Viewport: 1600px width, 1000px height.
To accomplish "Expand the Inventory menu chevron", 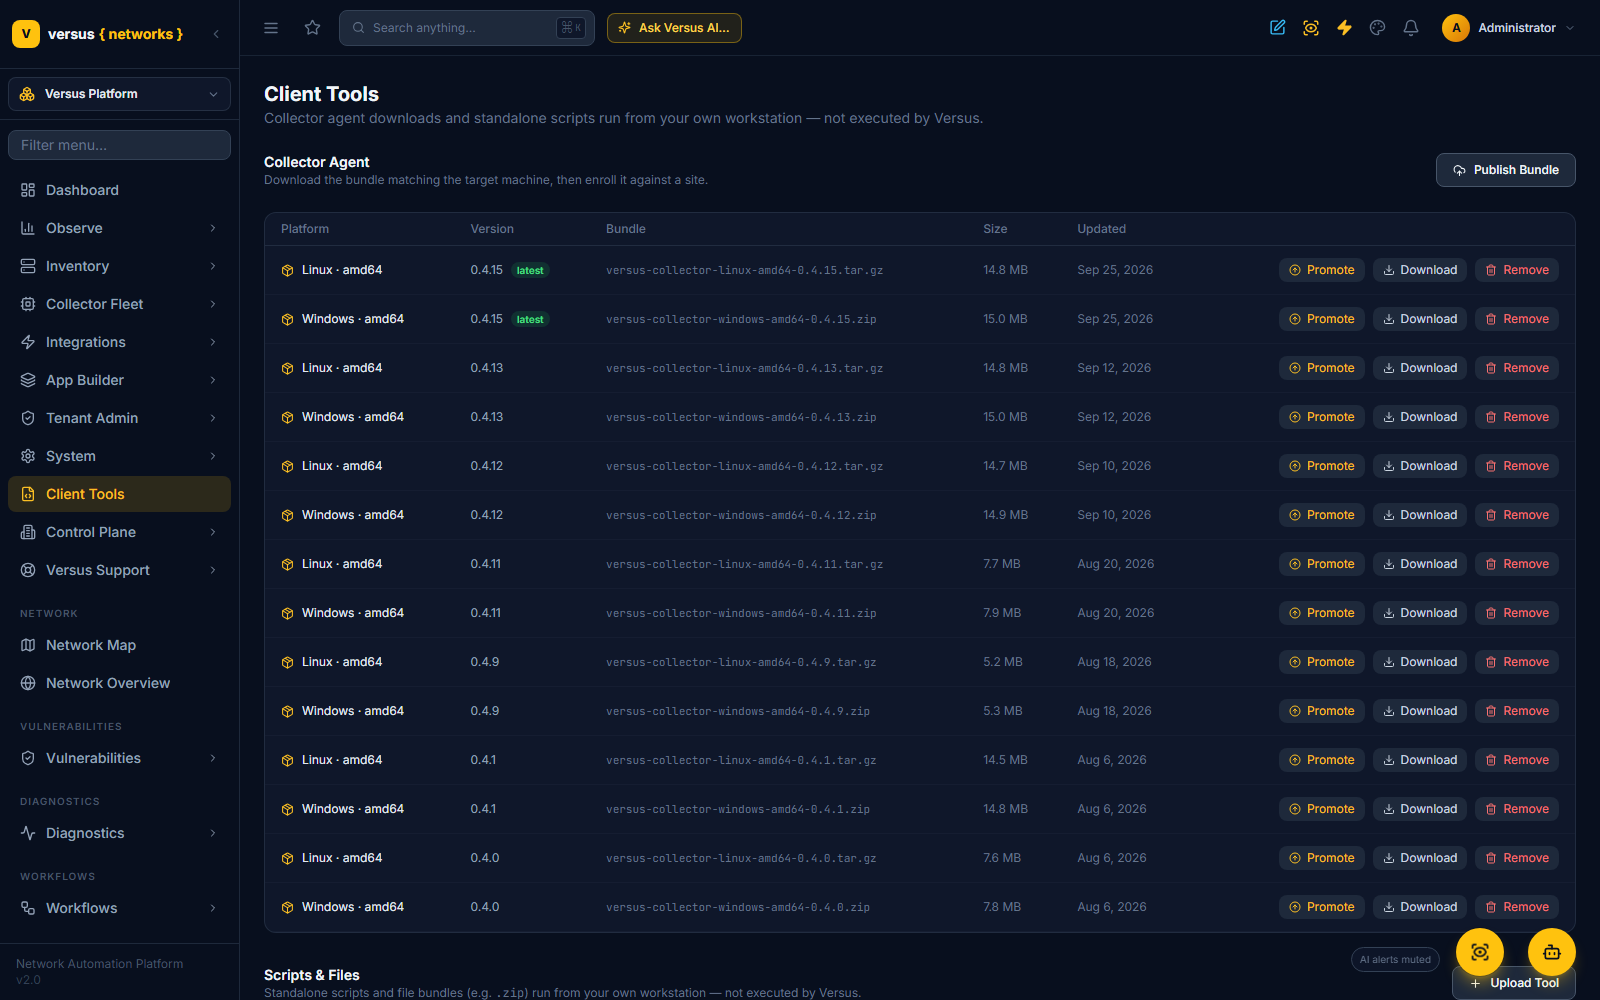I will 213,266.
